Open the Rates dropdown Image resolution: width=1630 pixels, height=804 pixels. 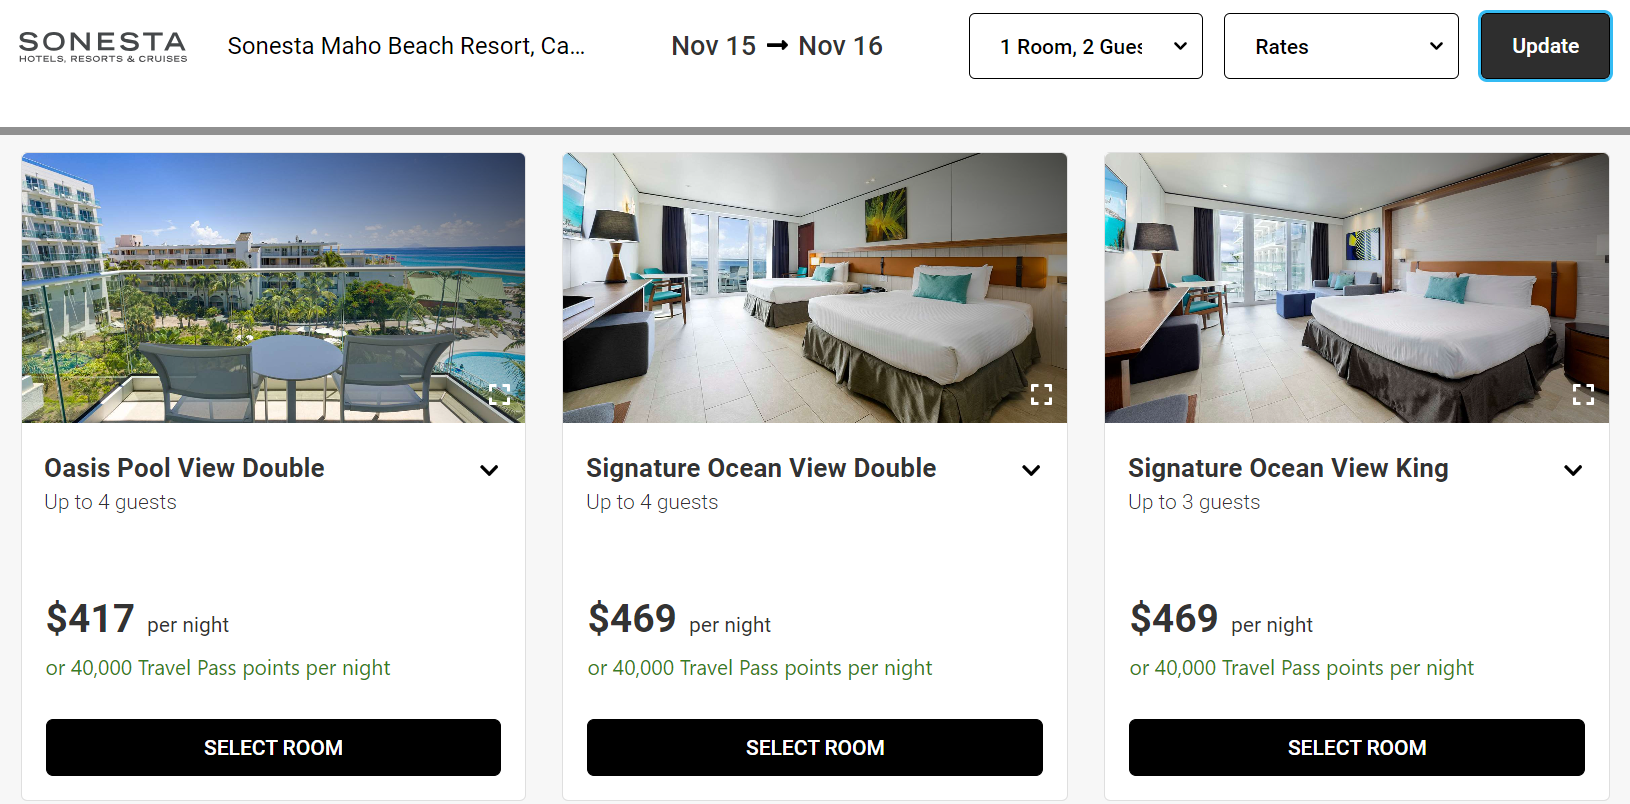(x=1341, y=46)
